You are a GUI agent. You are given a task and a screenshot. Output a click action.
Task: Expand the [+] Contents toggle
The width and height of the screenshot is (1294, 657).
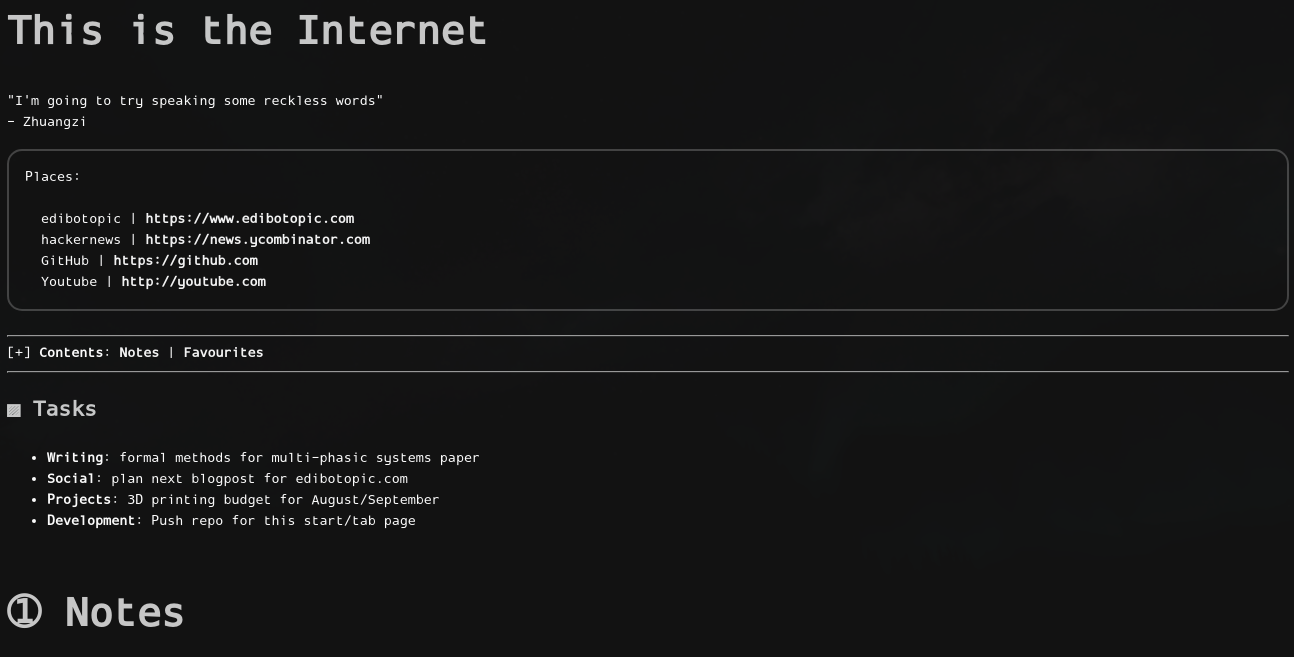19,352
